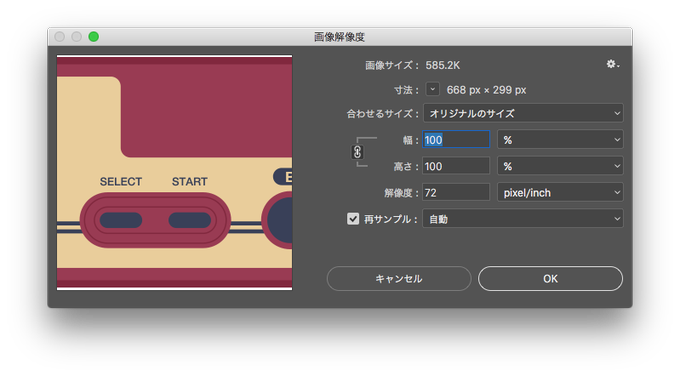
Task: Click the 幅 width input field
Action: (x=456, y=140)
